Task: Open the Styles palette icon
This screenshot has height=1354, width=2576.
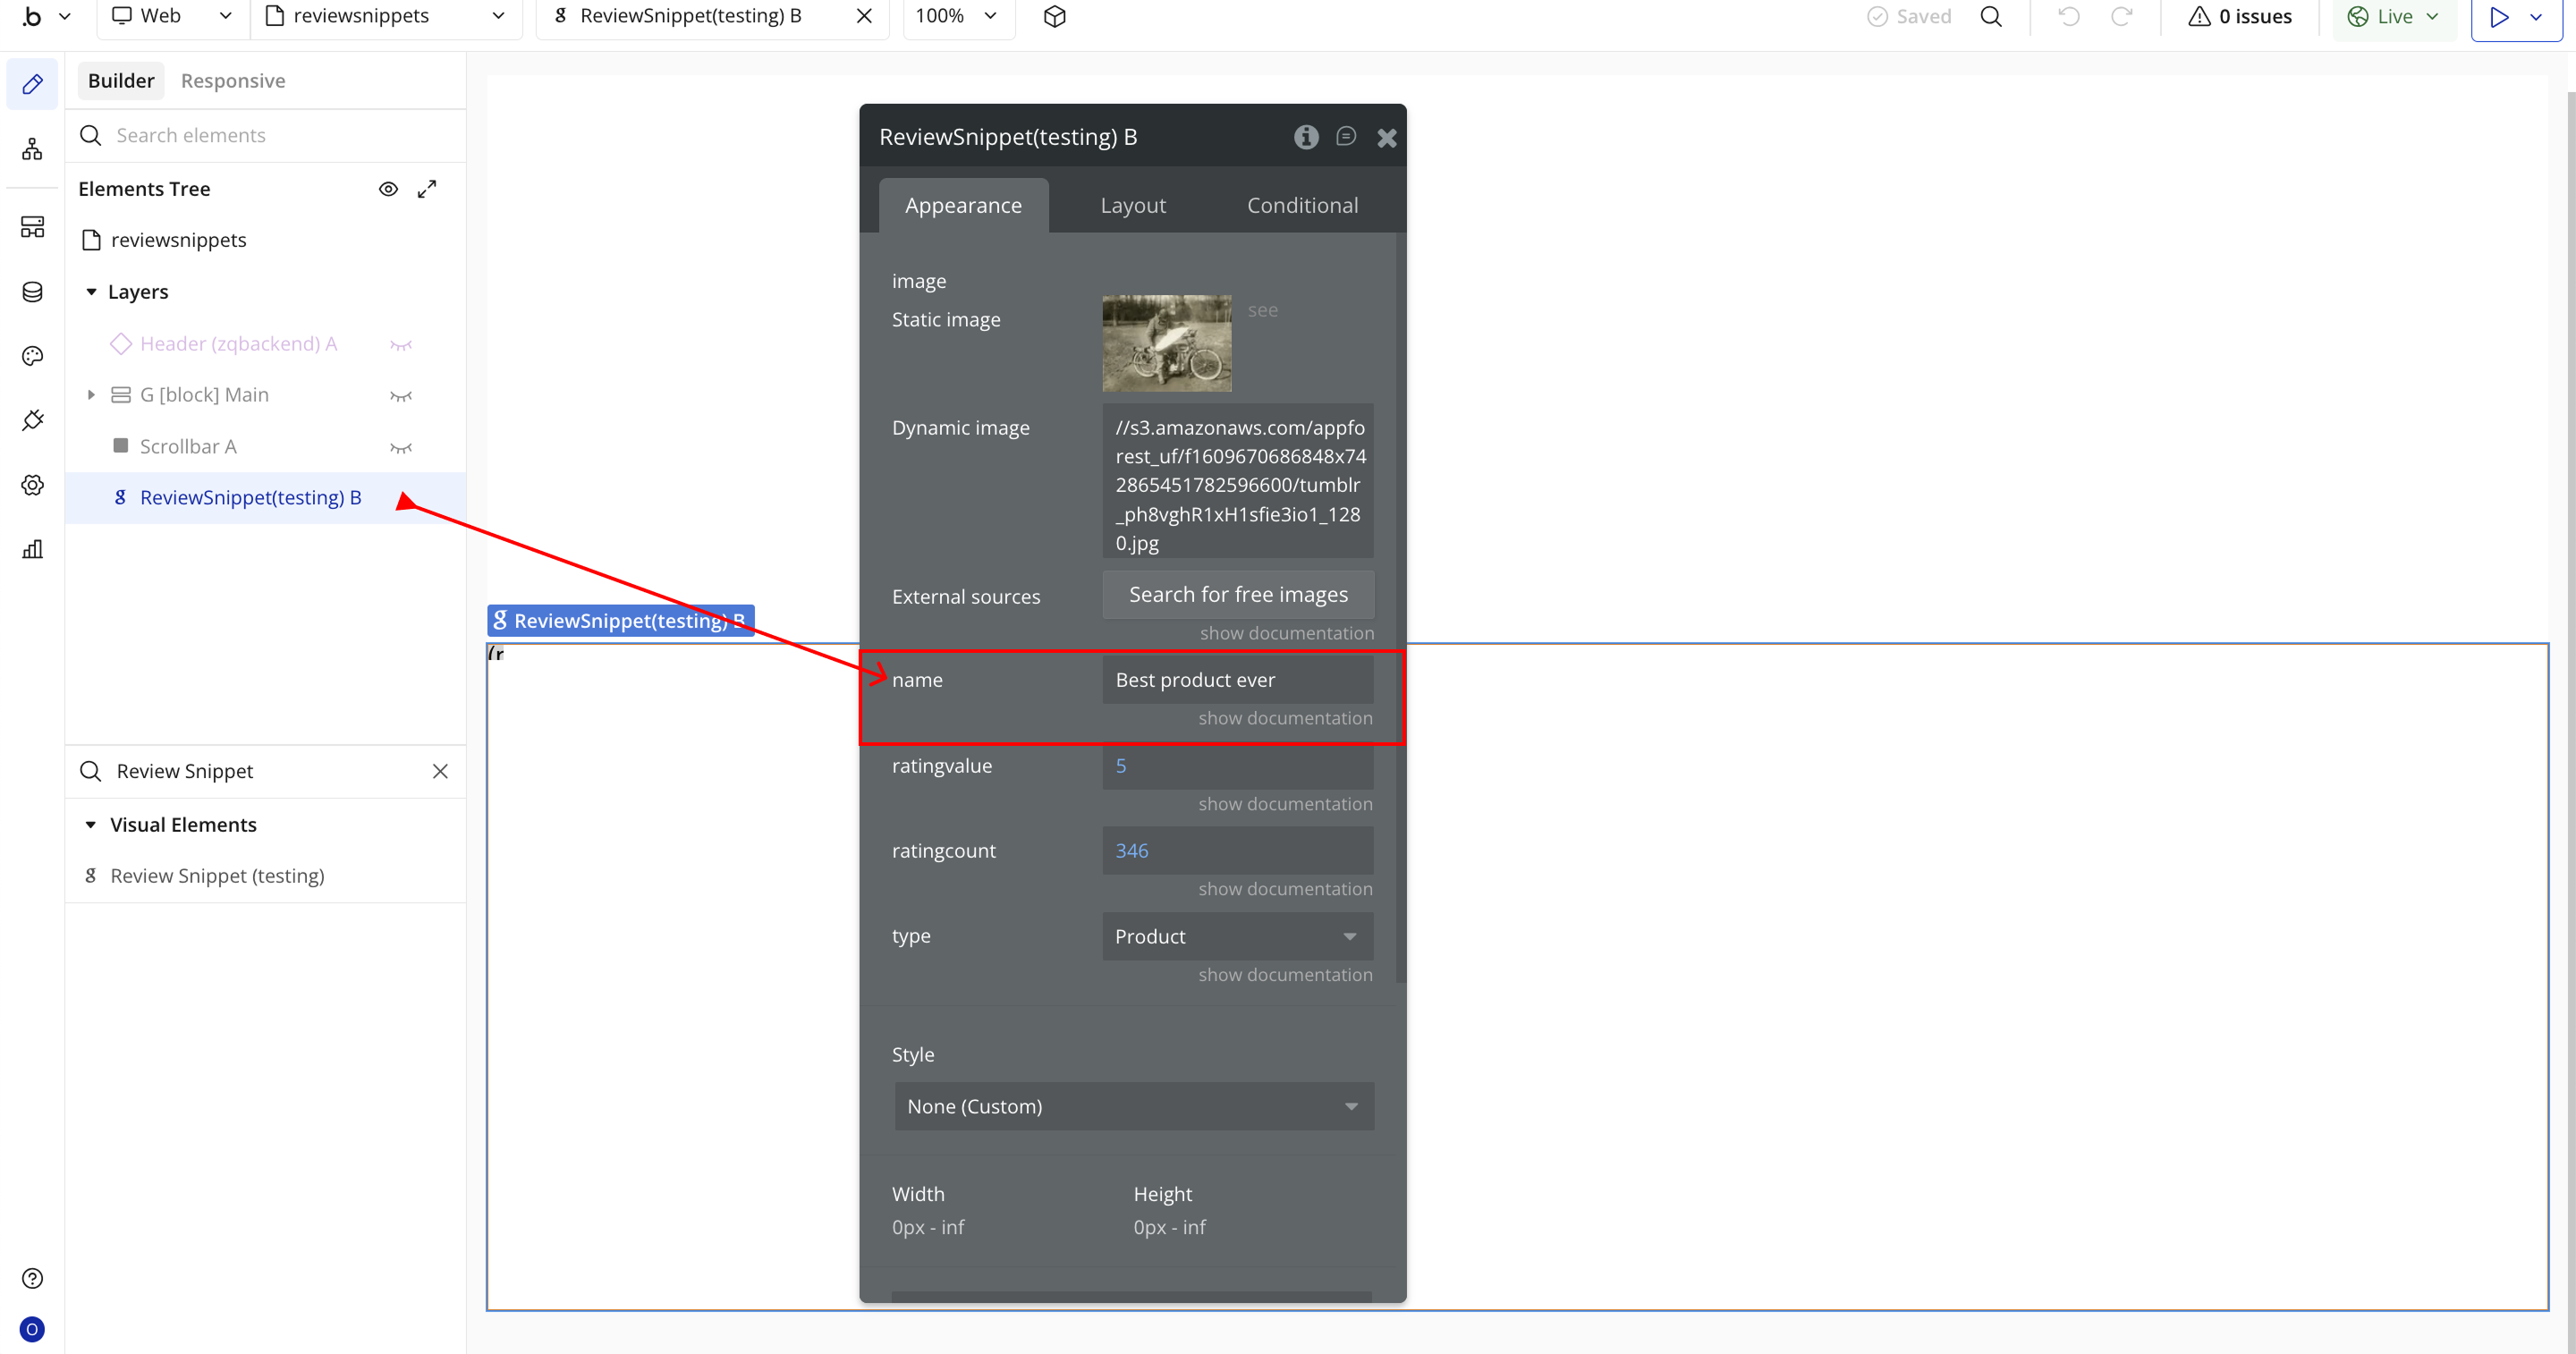Action: (x=32, y=356)
